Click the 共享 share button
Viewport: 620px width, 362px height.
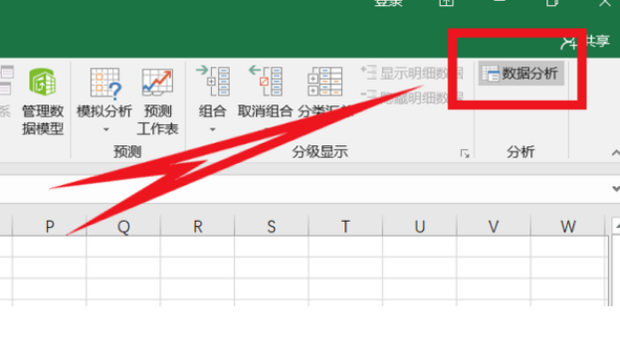tap(586, 41)
